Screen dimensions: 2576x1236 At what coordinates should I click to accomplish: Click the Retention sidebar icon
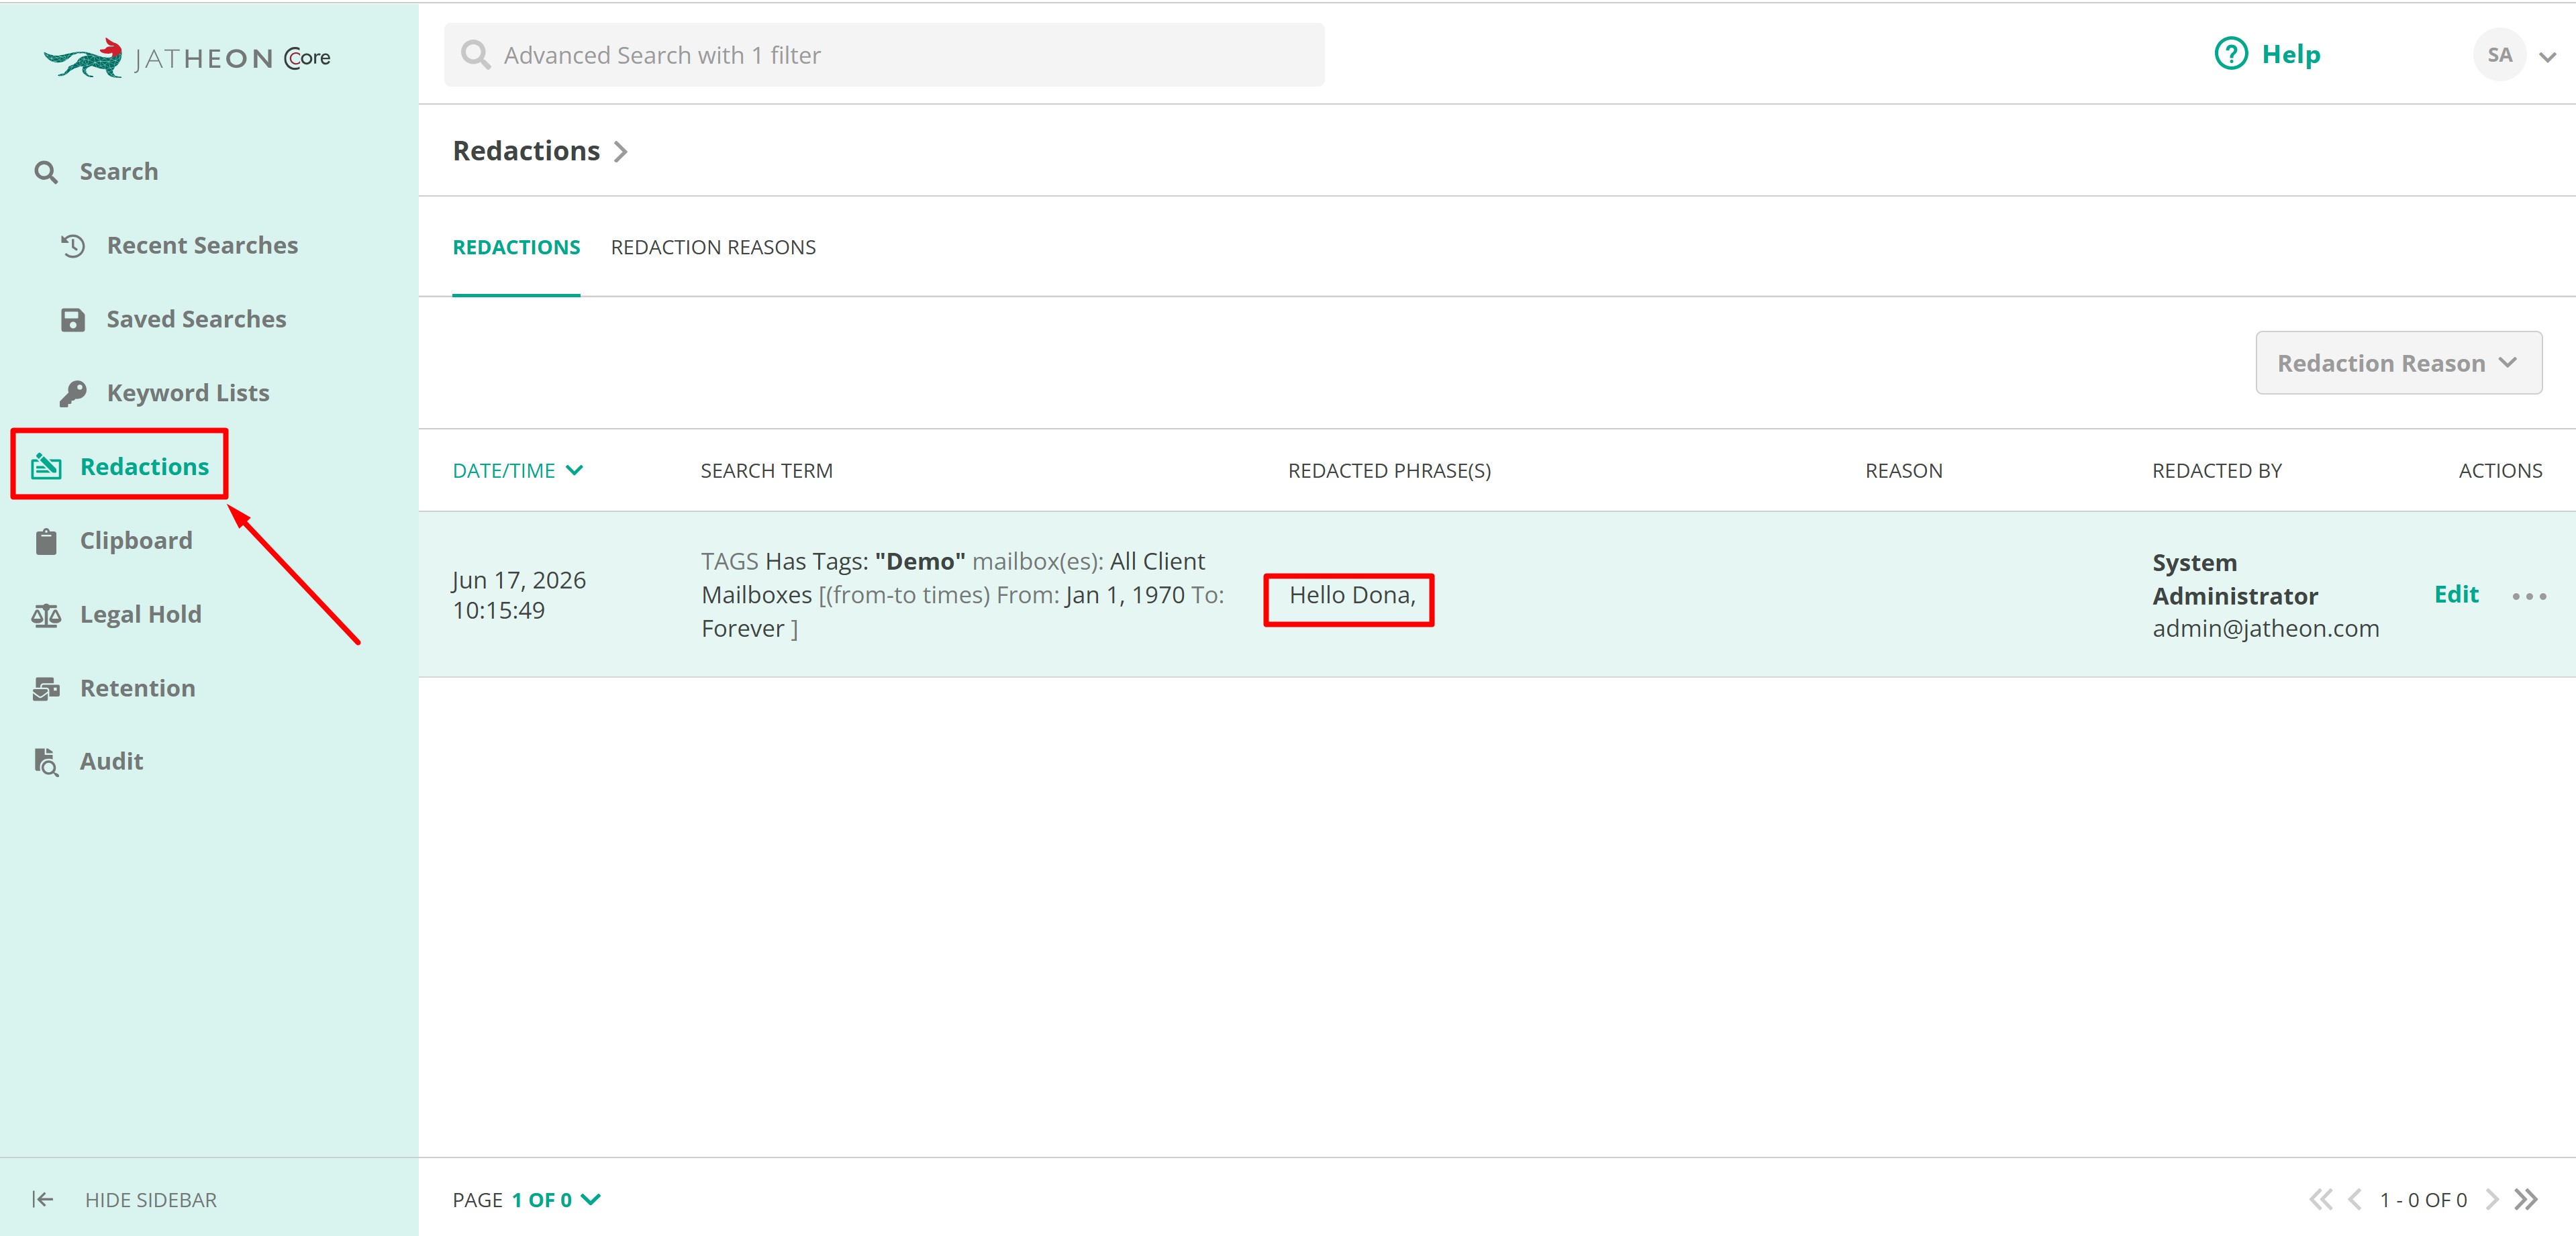point(46,689)
